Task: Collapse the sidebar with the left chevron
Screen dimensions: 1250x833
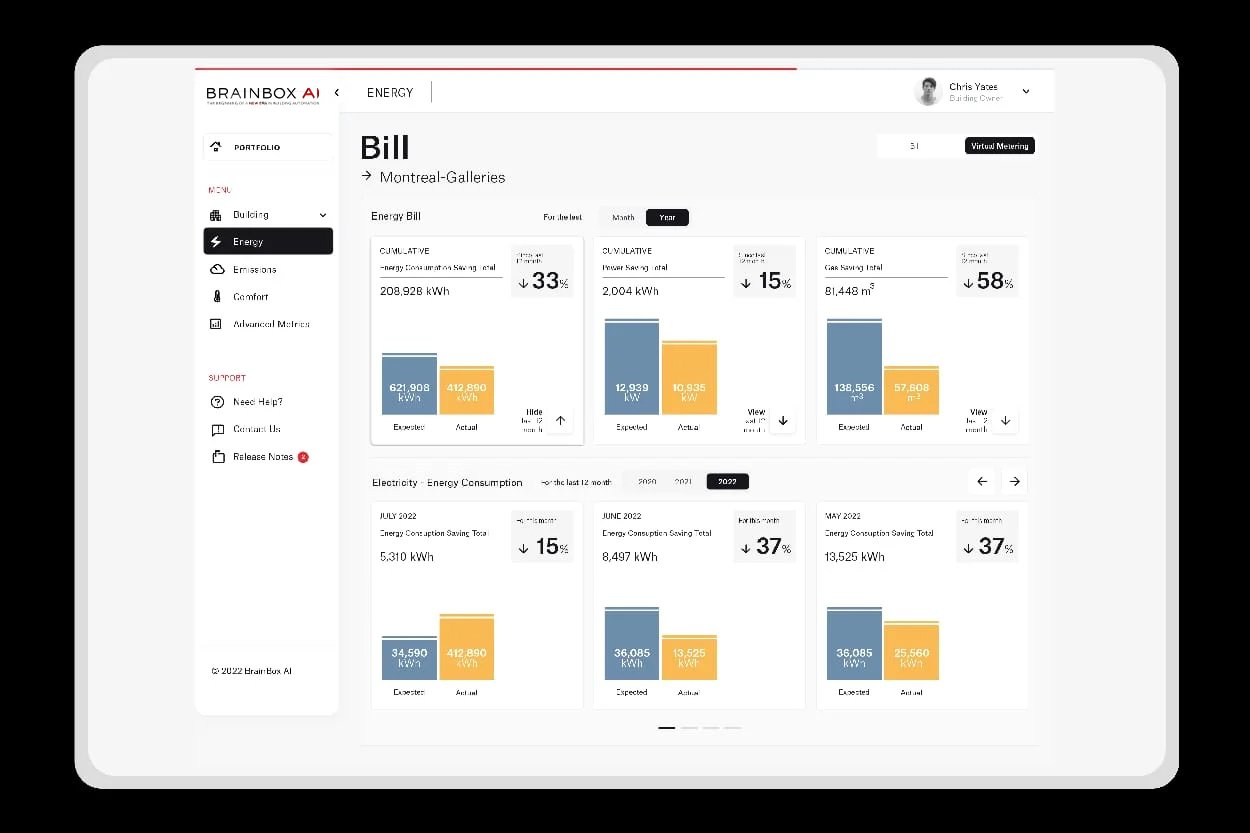Action: point(337,92)
